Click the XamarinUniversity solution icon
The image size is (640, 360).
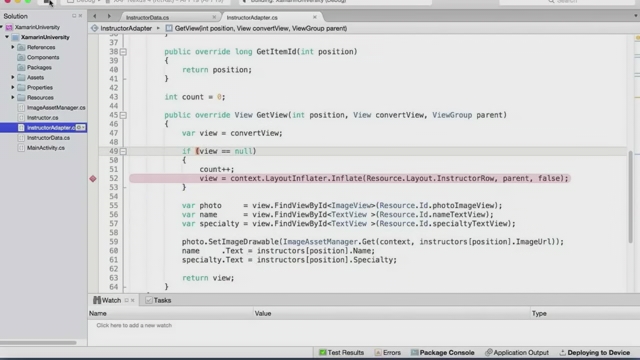[9, 27]
